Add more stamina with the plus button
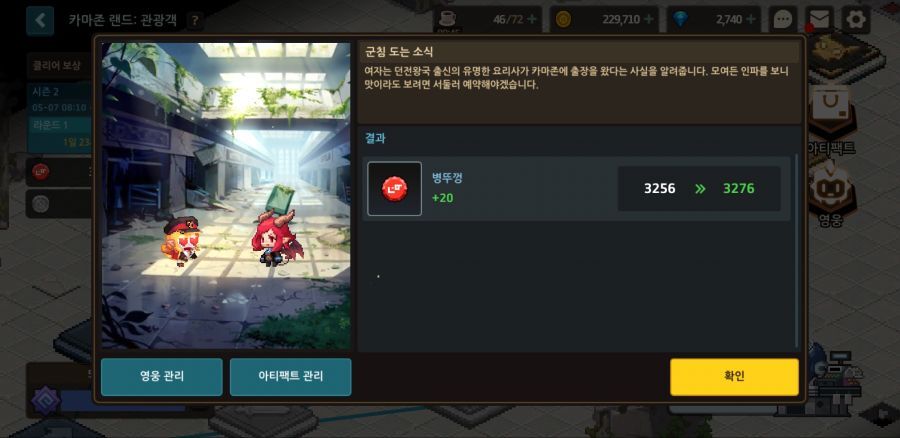 [x=532, y=20]
